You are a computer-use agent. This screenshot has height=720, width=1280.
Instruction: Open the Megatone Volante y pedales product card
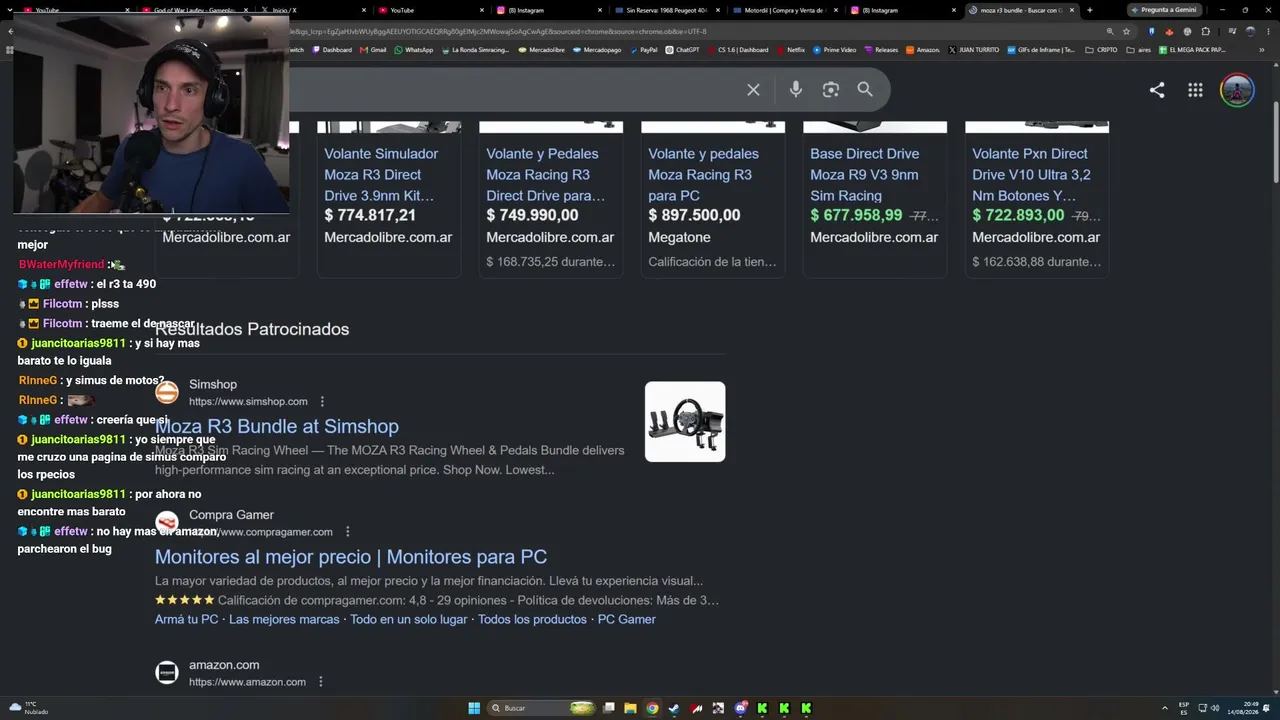click(x=713, y=198)
